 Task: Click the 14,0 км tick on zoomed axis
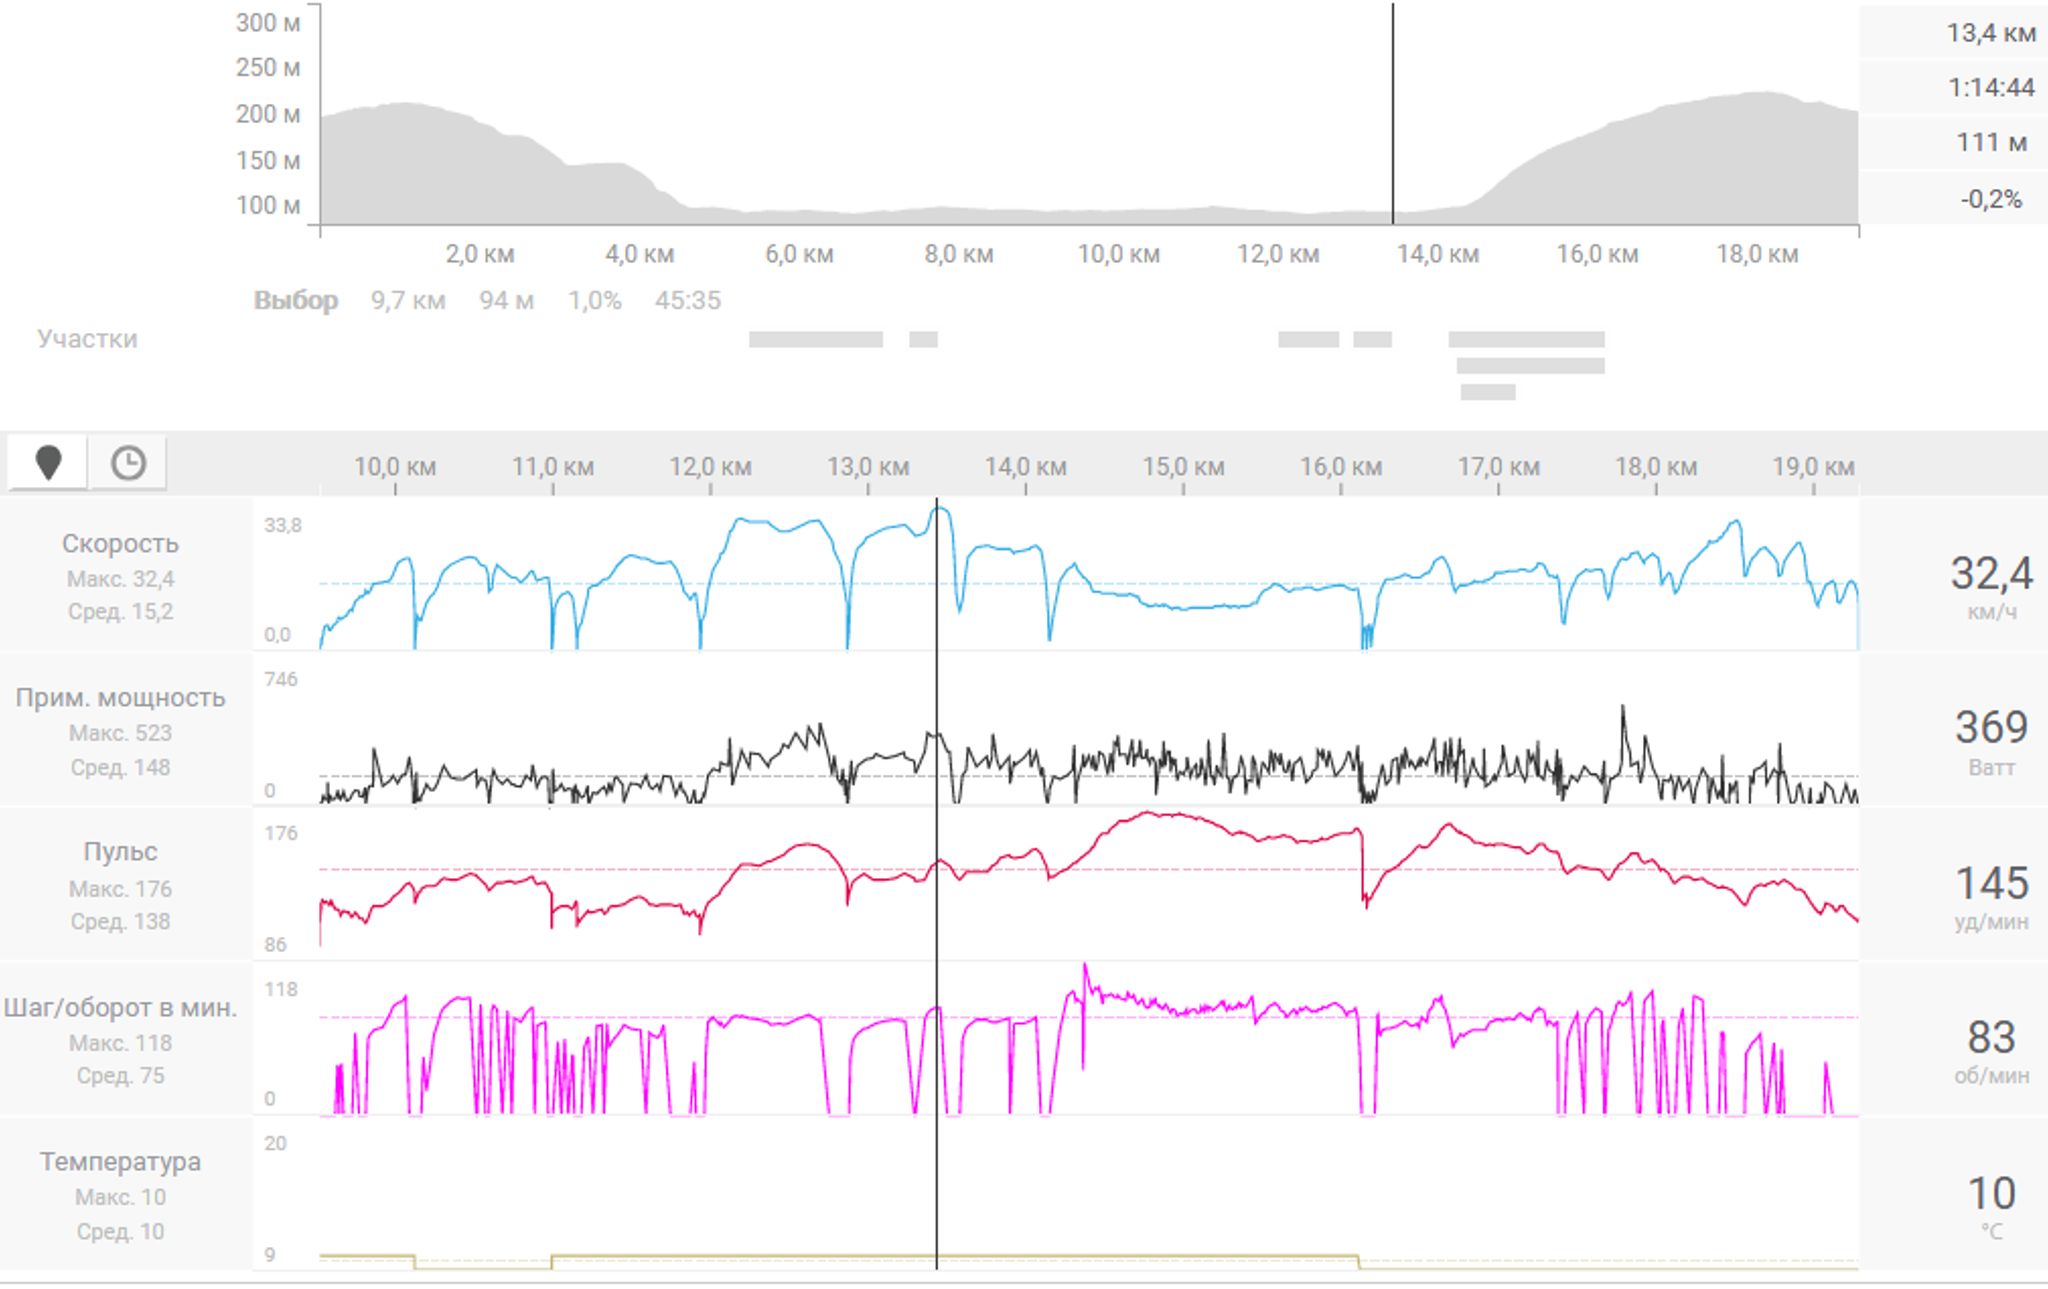coord(1025,467)
